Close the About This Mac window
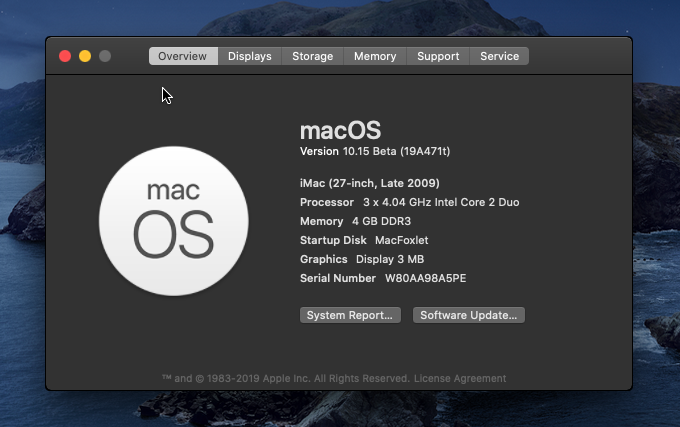The image size is (680, 427). point(65,56)
